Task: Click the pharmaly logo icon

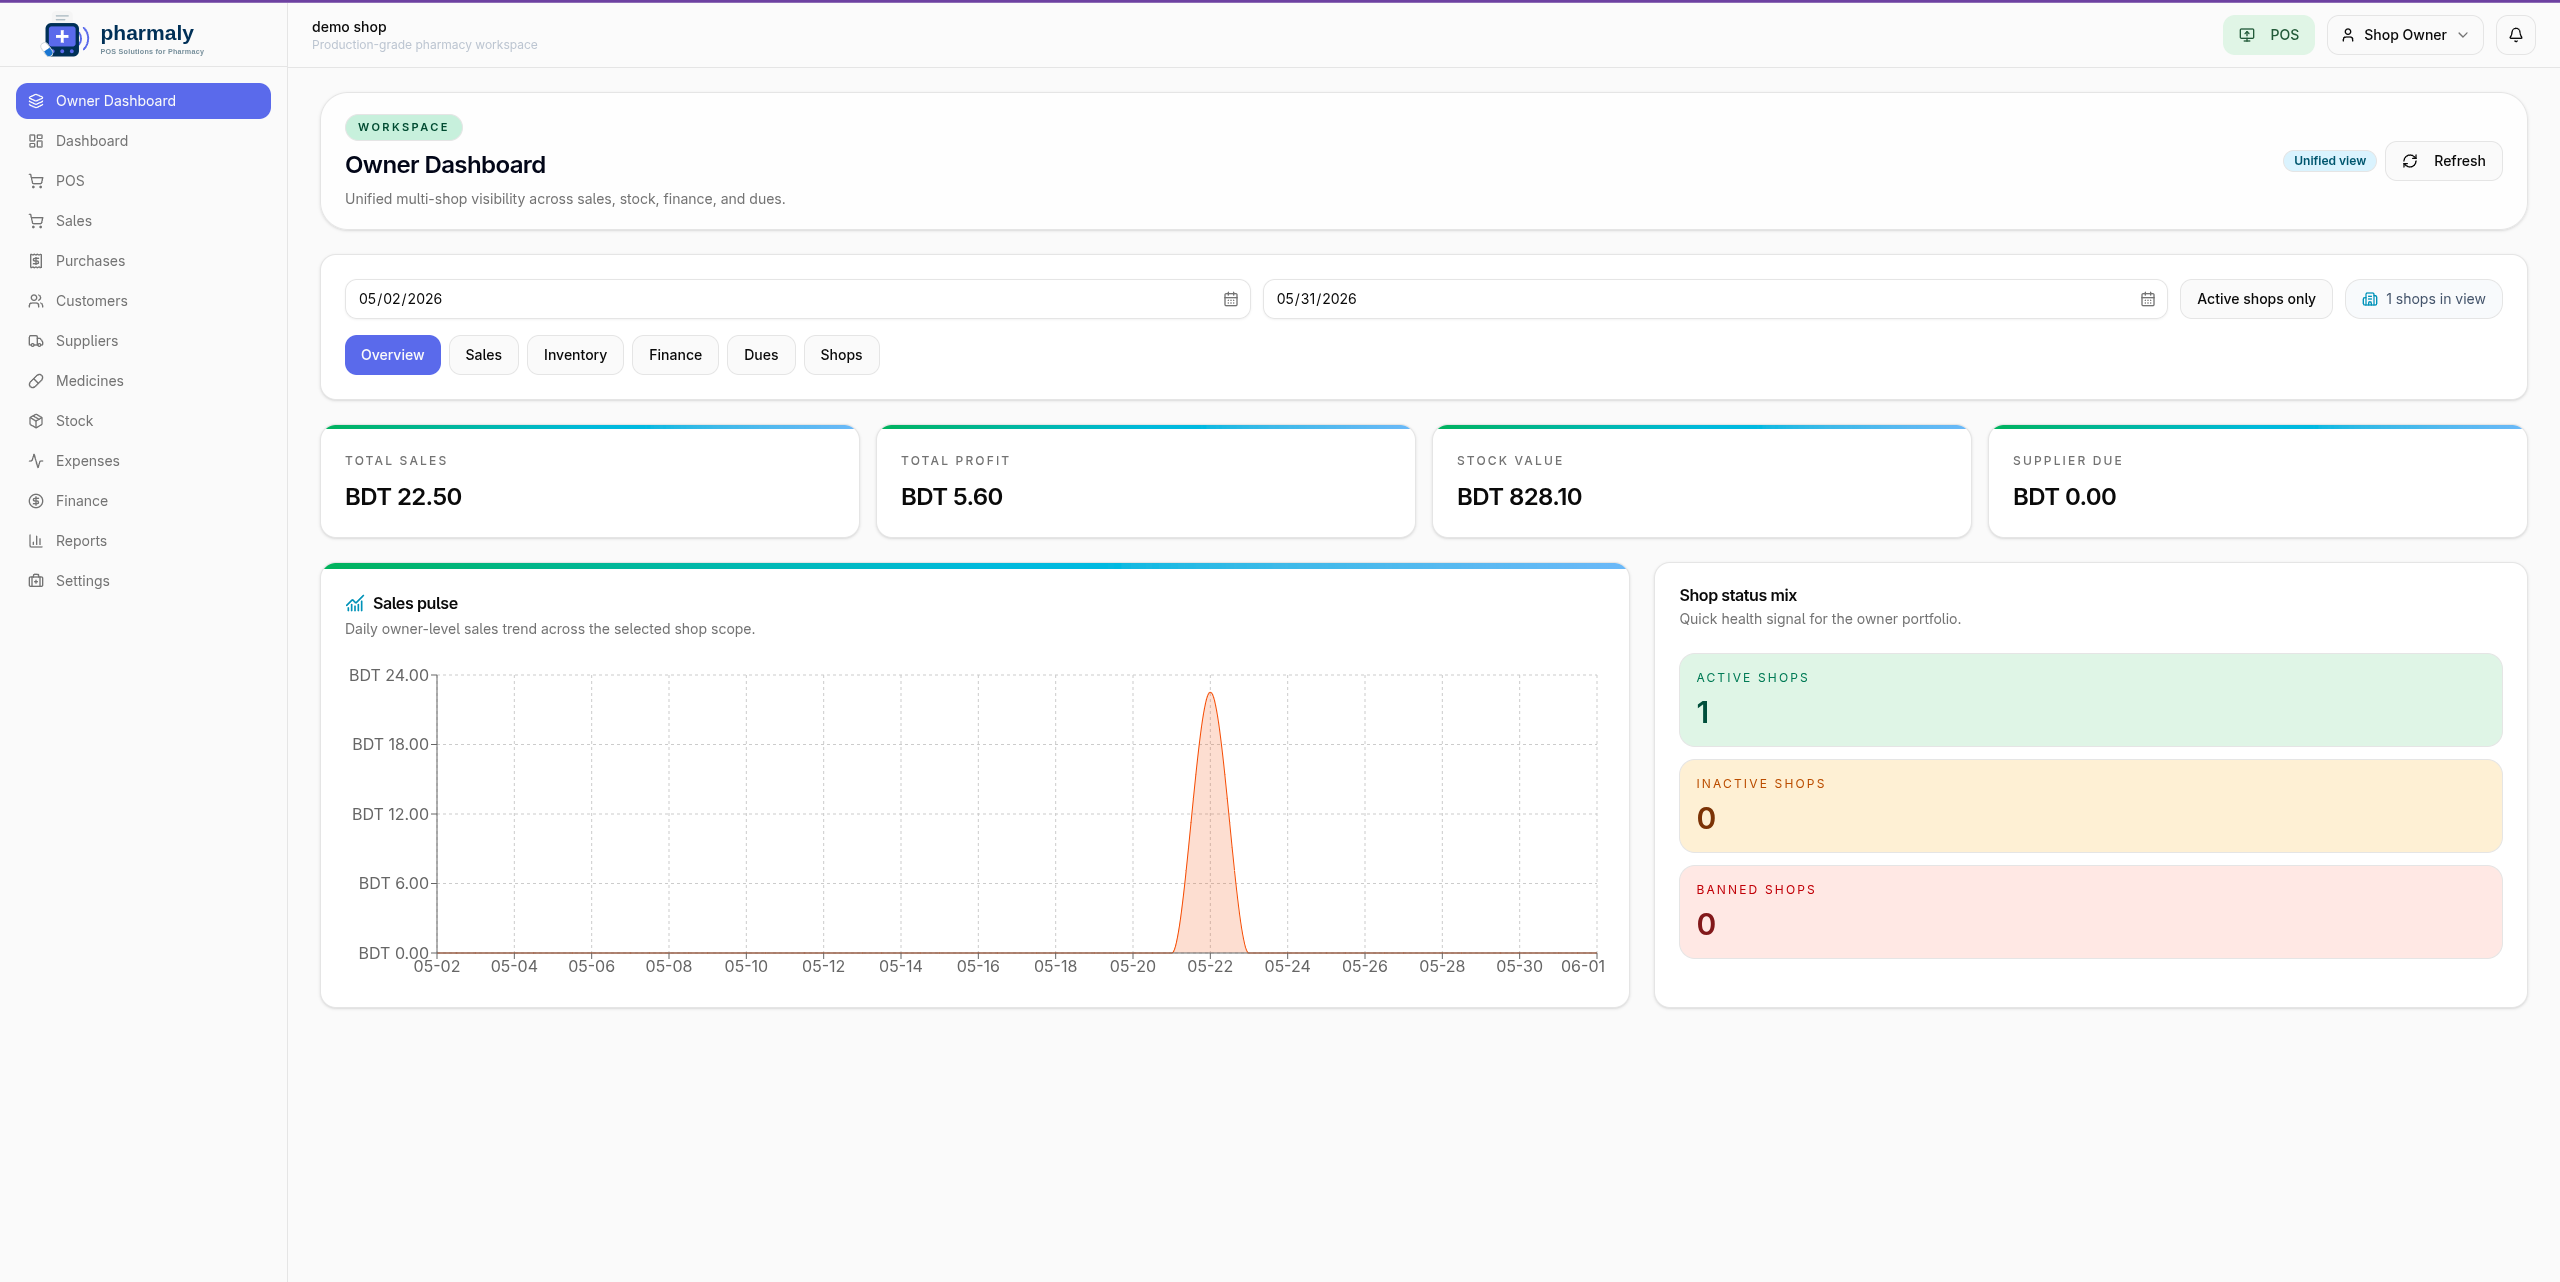Action: pos(64,37)
